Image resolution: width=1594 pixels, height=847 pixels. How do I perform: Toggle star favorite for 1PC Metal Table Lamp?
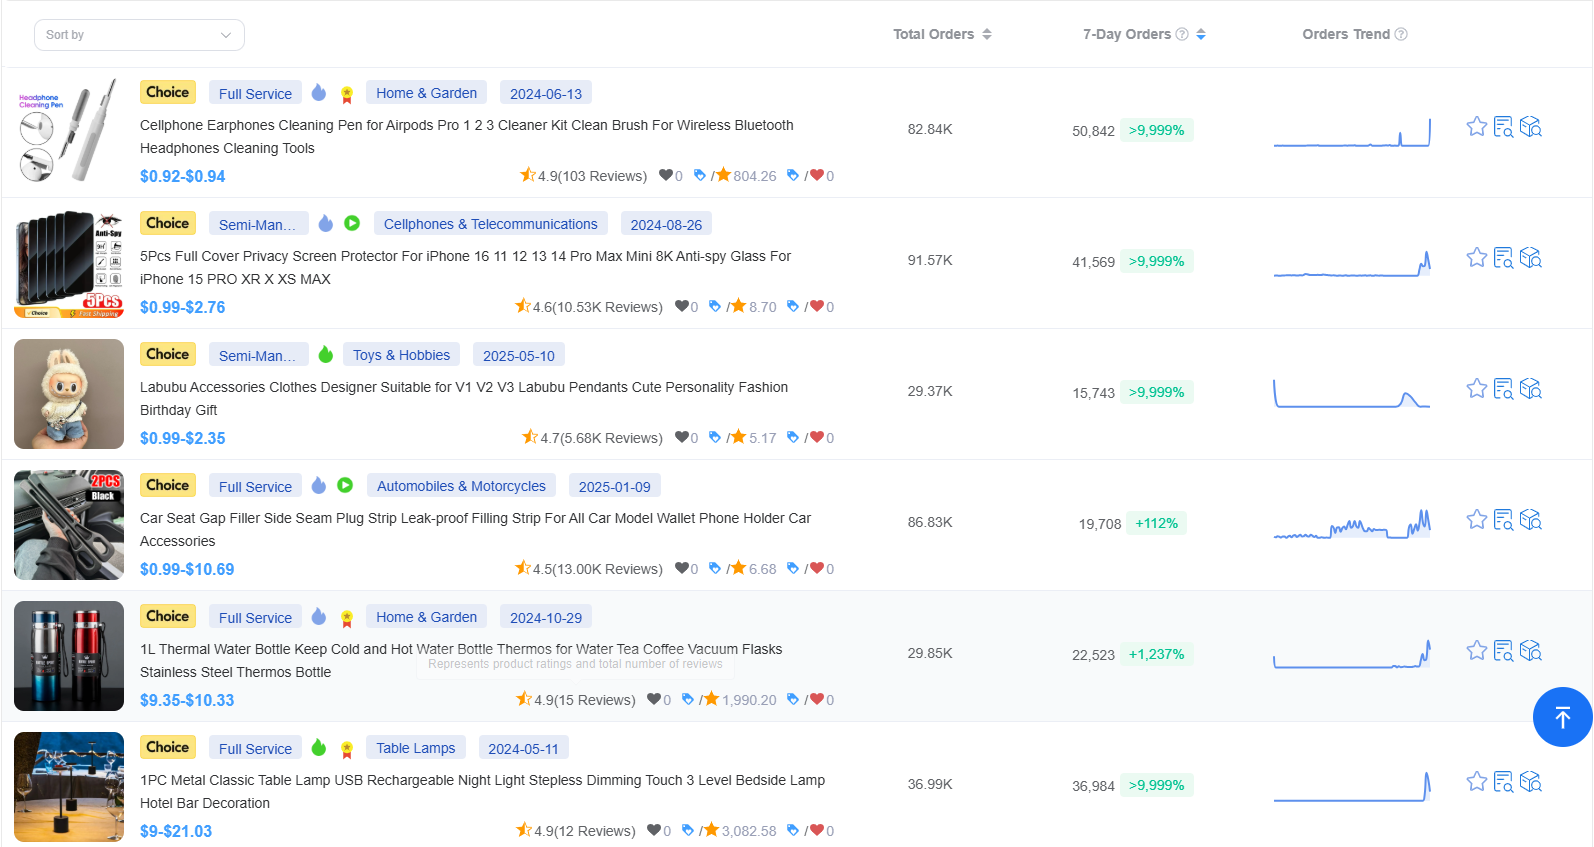click(1476, 782)
